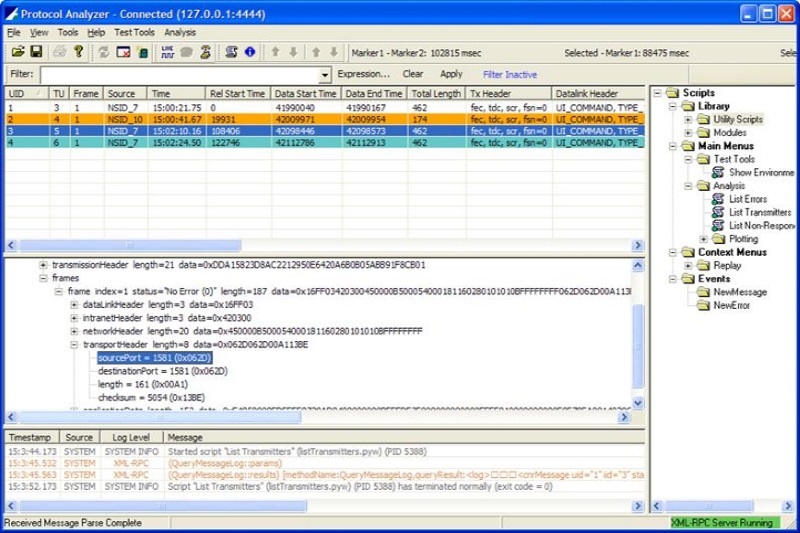Run the List Errors script
This screenshot has width=800, height=533.
pos(740,199)
